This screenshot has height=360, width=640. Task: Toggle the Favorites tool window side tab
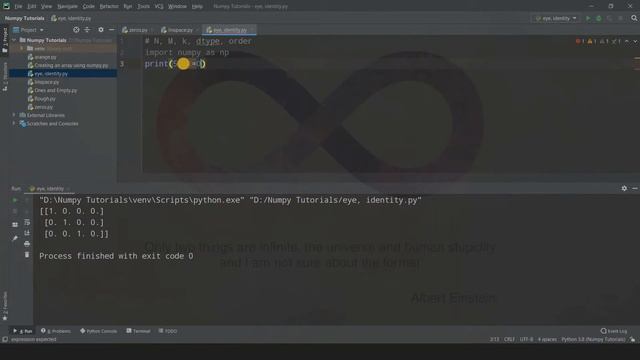click(x=5, y=306)
